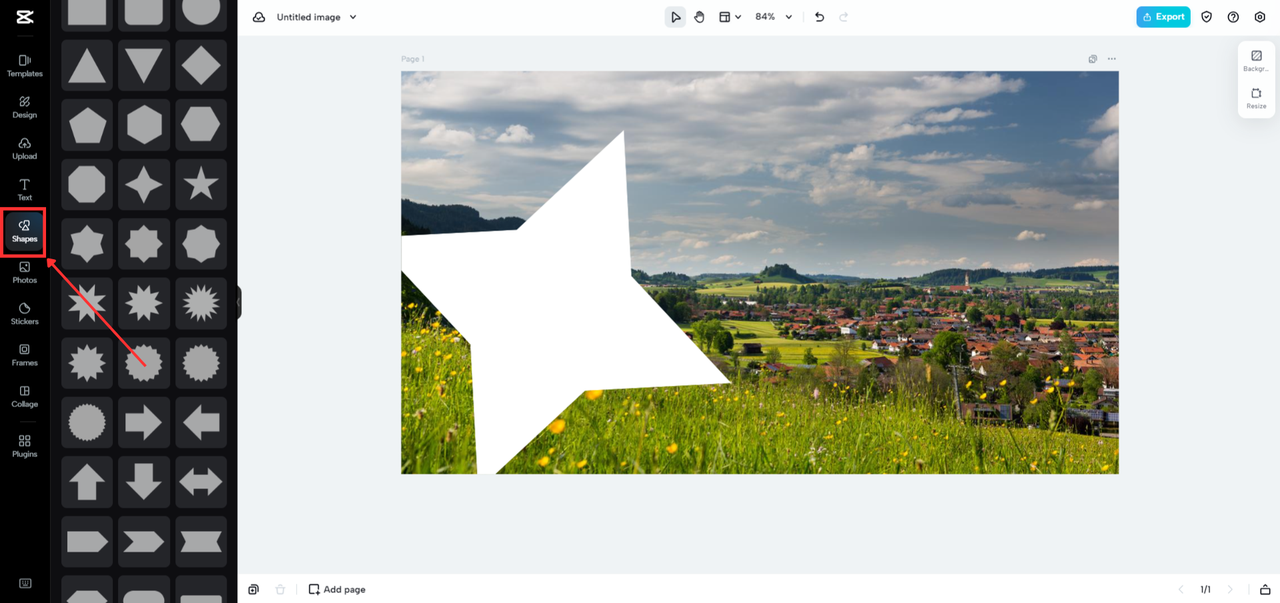Insert the ribbon banner shape
This screenshot has height=603, width=1280.
pyautogui.click(x=201, y=542)
